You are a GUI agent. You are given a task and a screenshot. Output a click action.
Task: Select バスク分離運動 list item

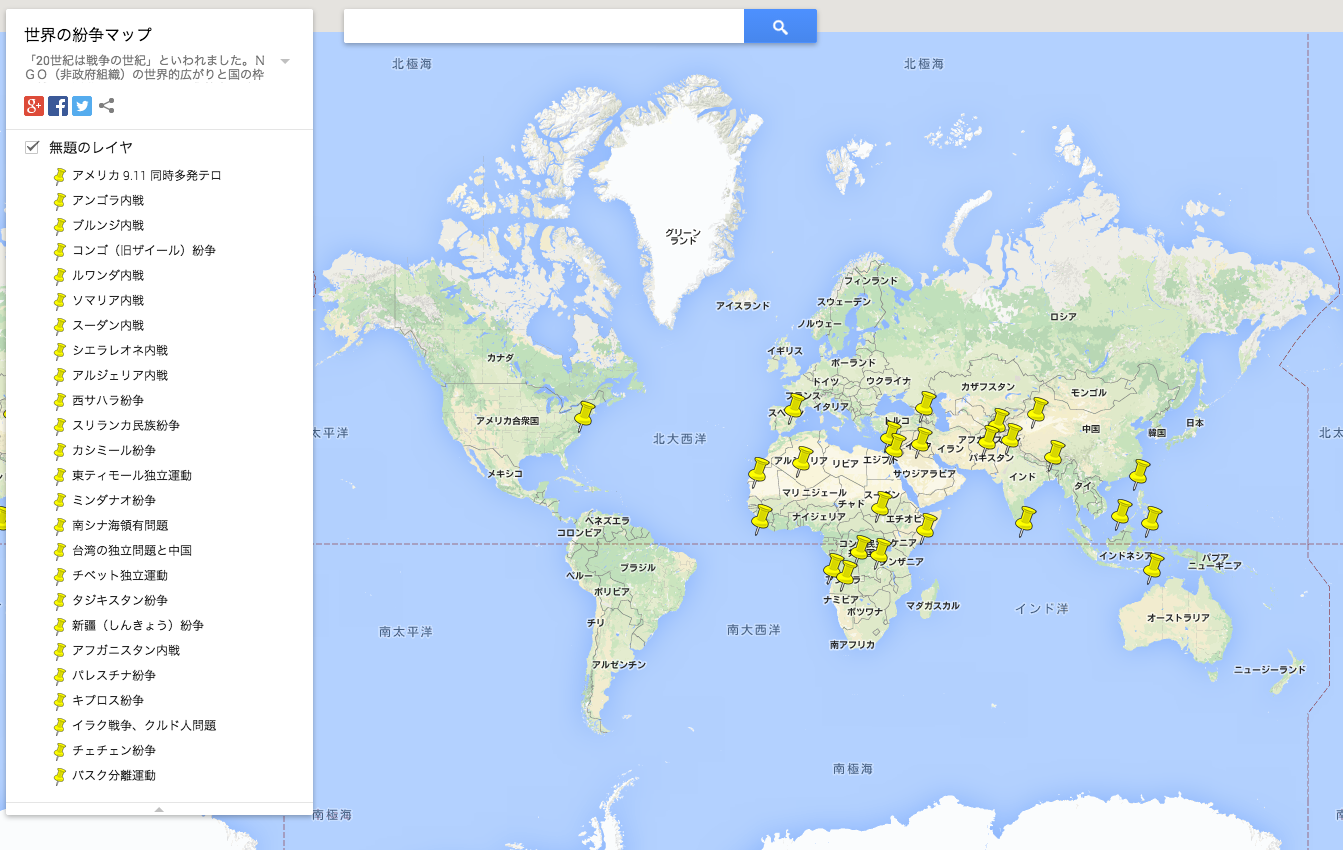pos(114,775)
